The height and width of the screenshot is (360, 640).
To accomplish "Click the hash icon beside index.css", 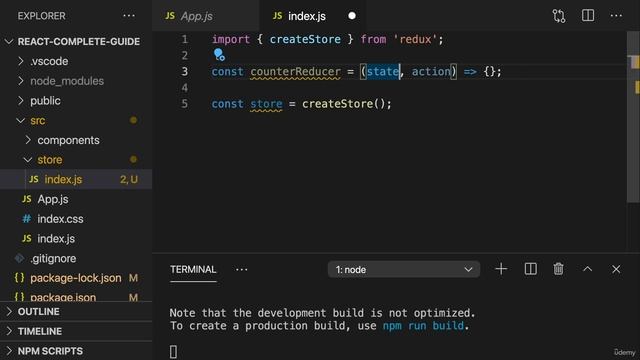I will [x=27, y=219].
